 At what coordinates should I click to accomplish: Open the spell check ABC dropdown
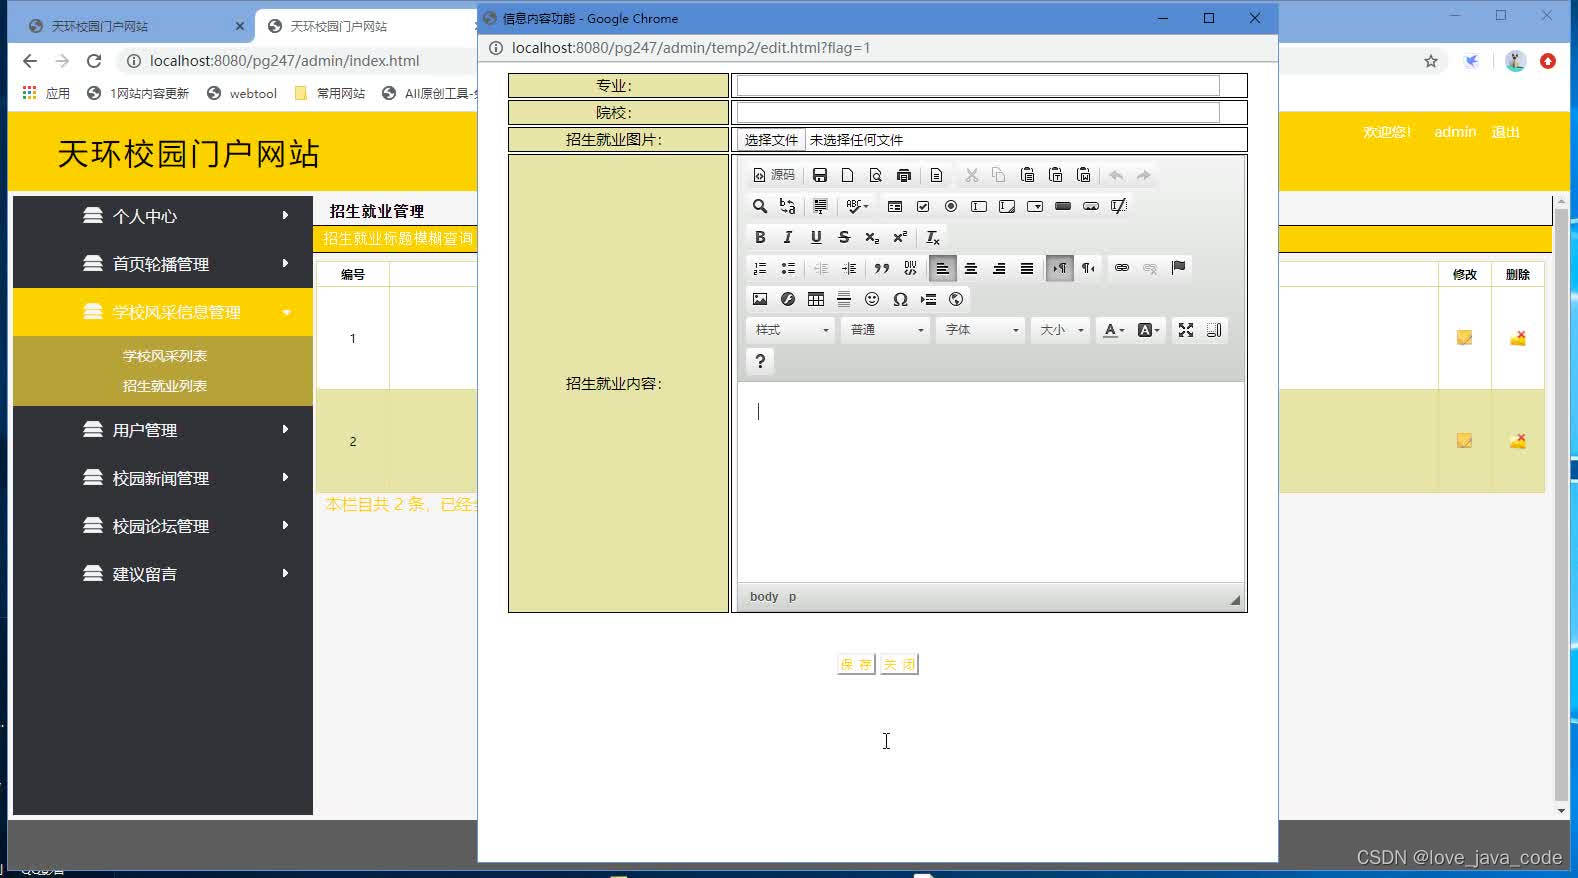(857, 206)
